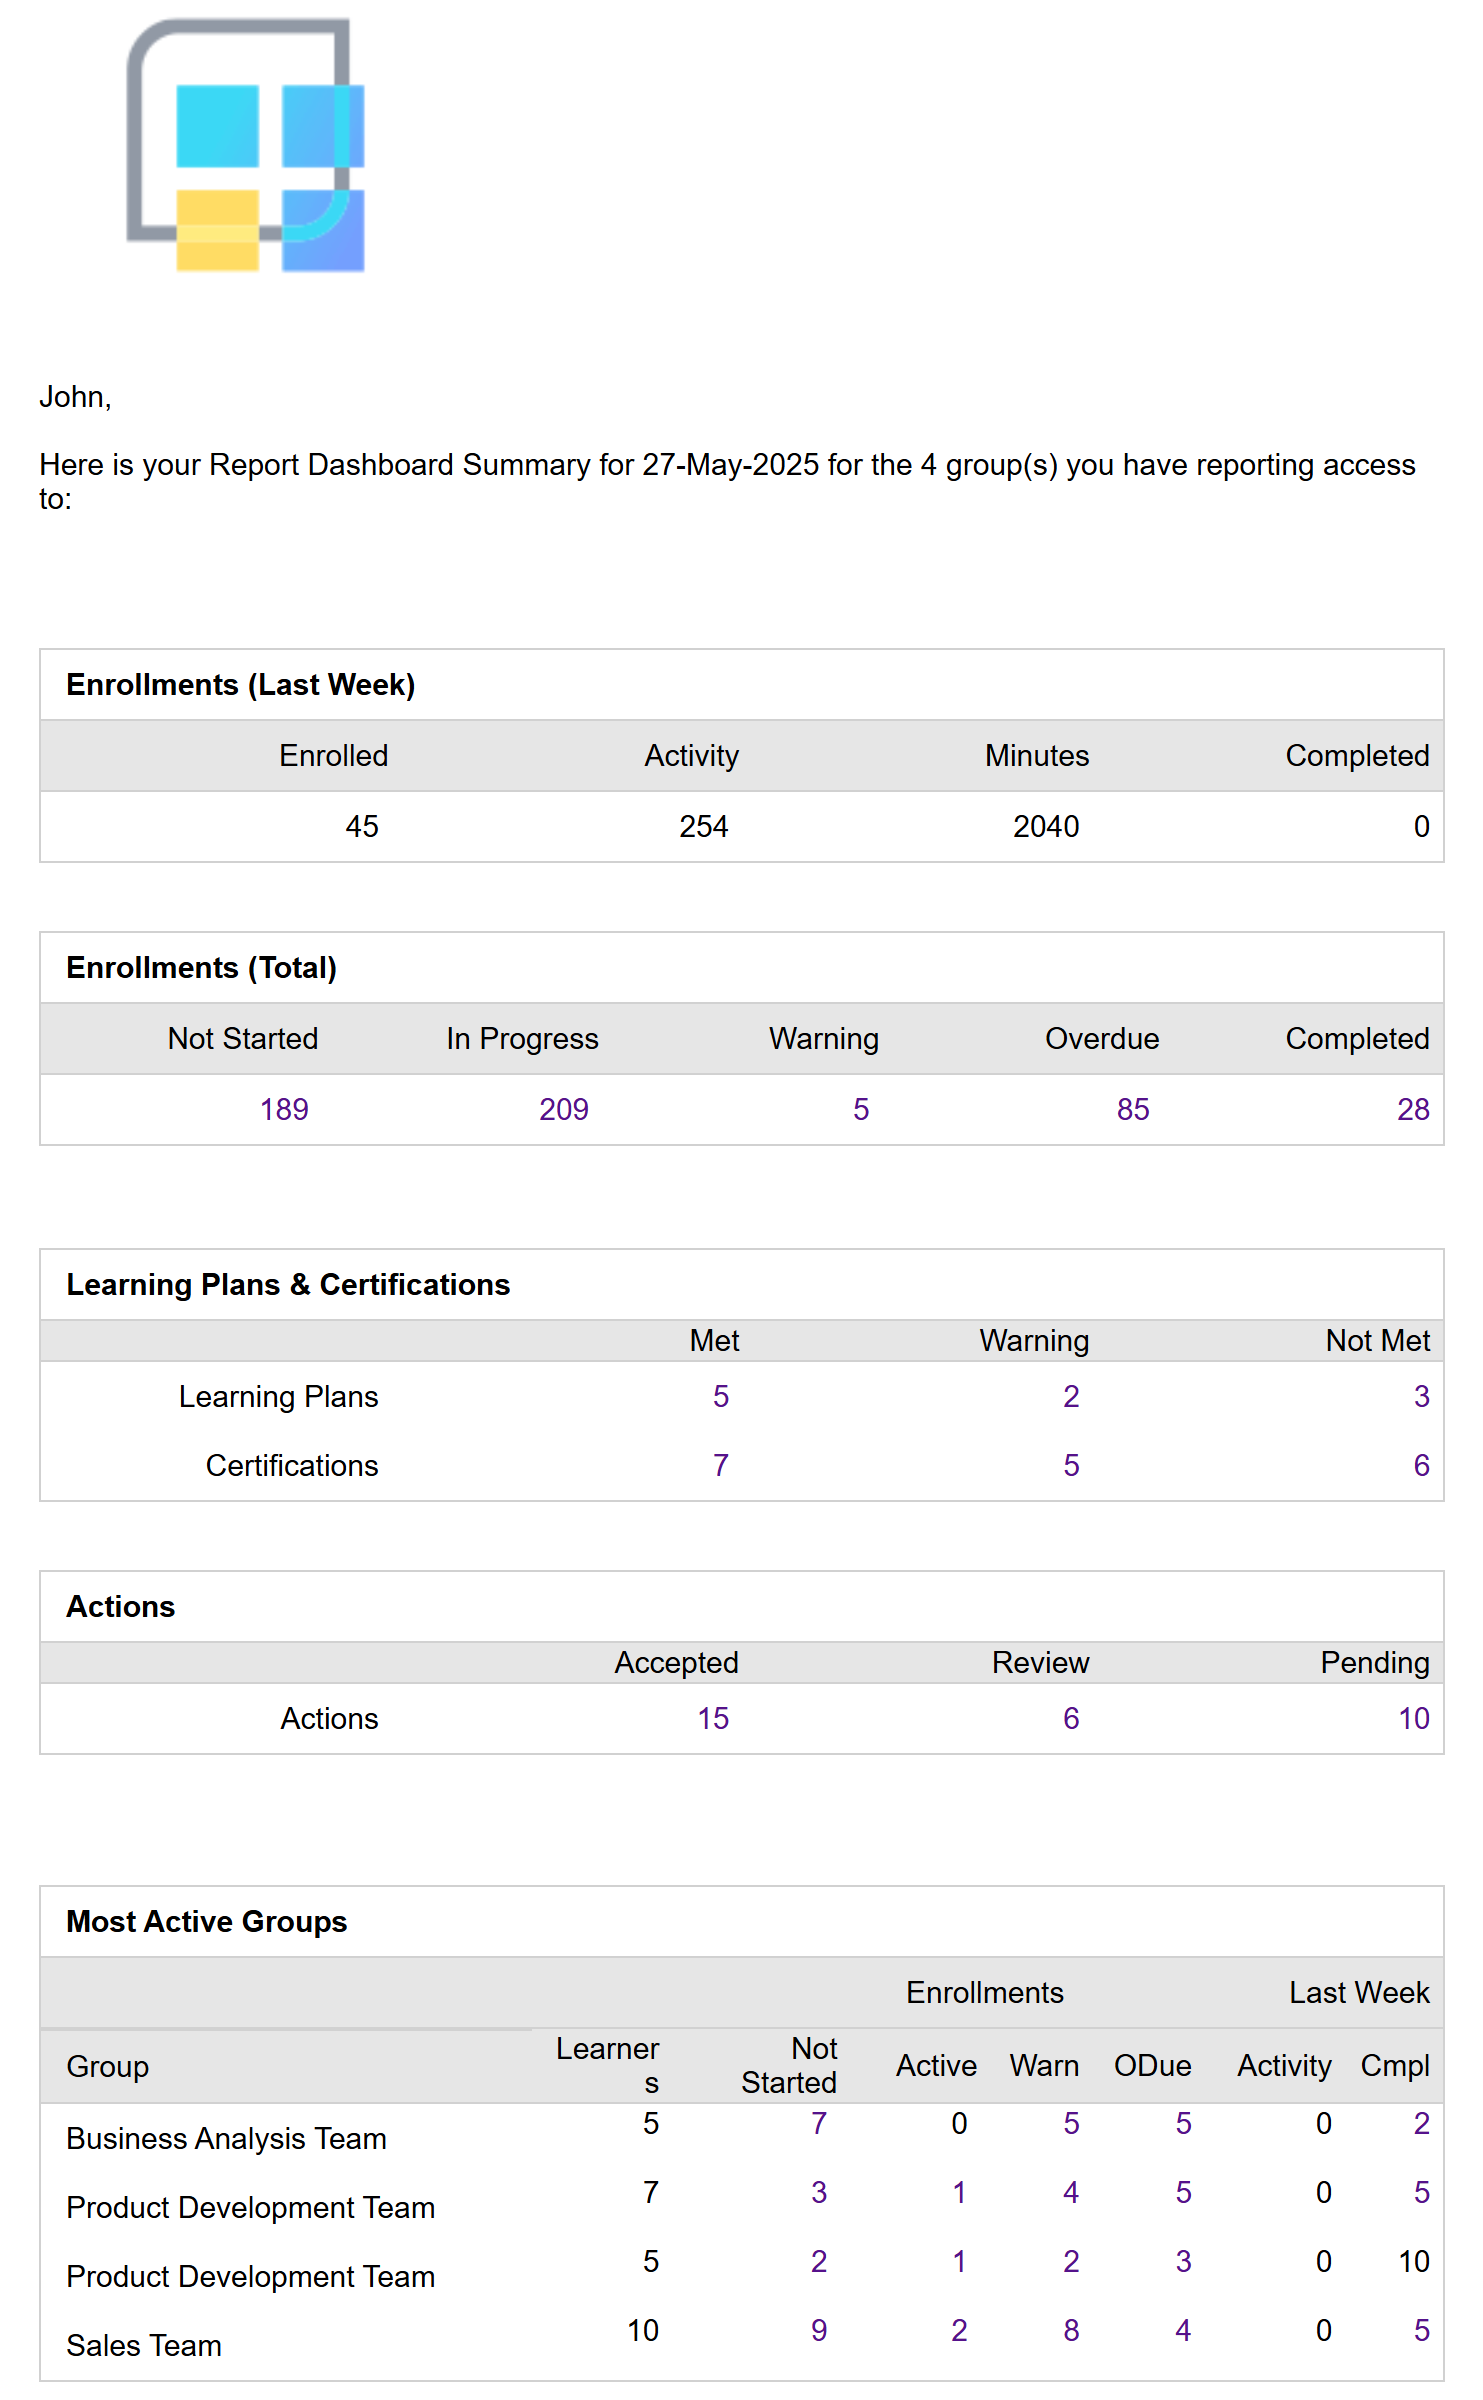Open Learning Plans Met count 5
This screenshot has width=1483, height=2400.
721,1396
